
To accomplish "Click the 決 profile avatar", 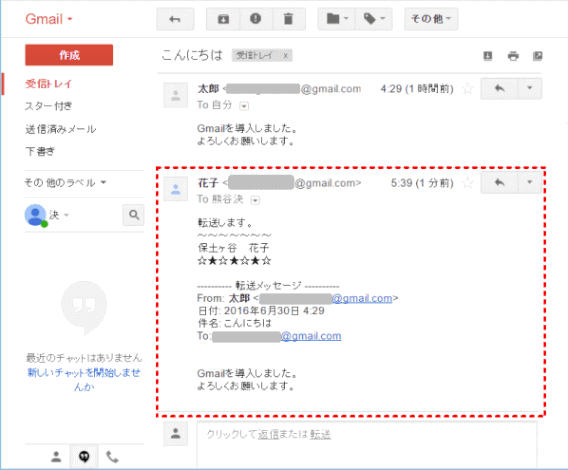I will click(35, 215).
